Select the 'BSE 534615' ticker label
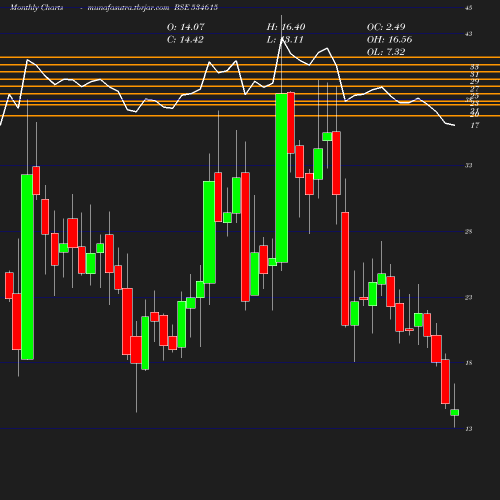This screenshot has height=500, width=500. click(196, 7)
